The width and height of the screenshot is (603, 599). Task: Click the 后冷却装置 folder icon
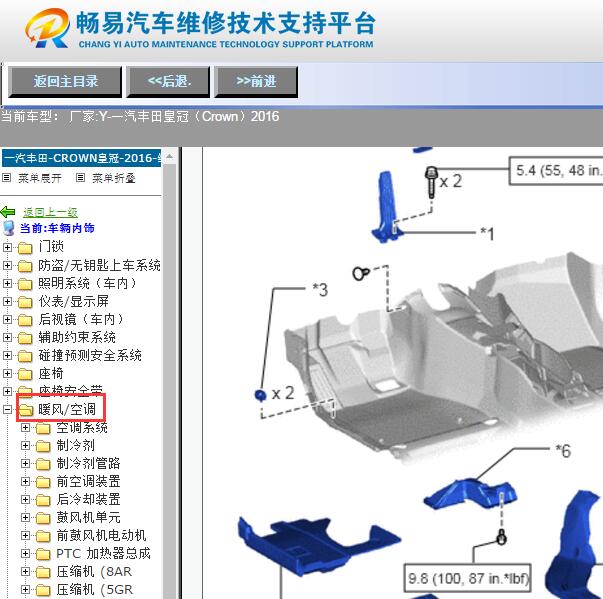[x=43, y=501]
